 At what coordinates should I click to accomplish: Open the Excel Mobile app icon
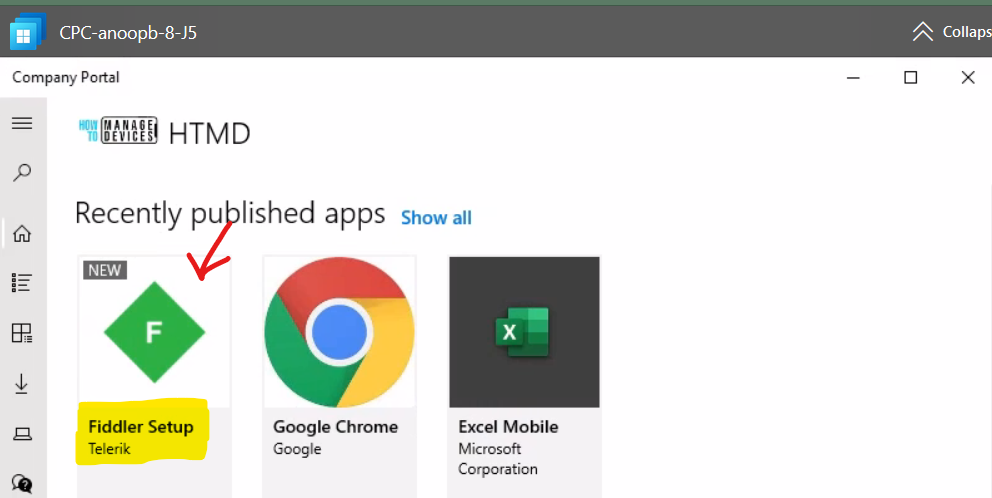(x=524, y=332)
